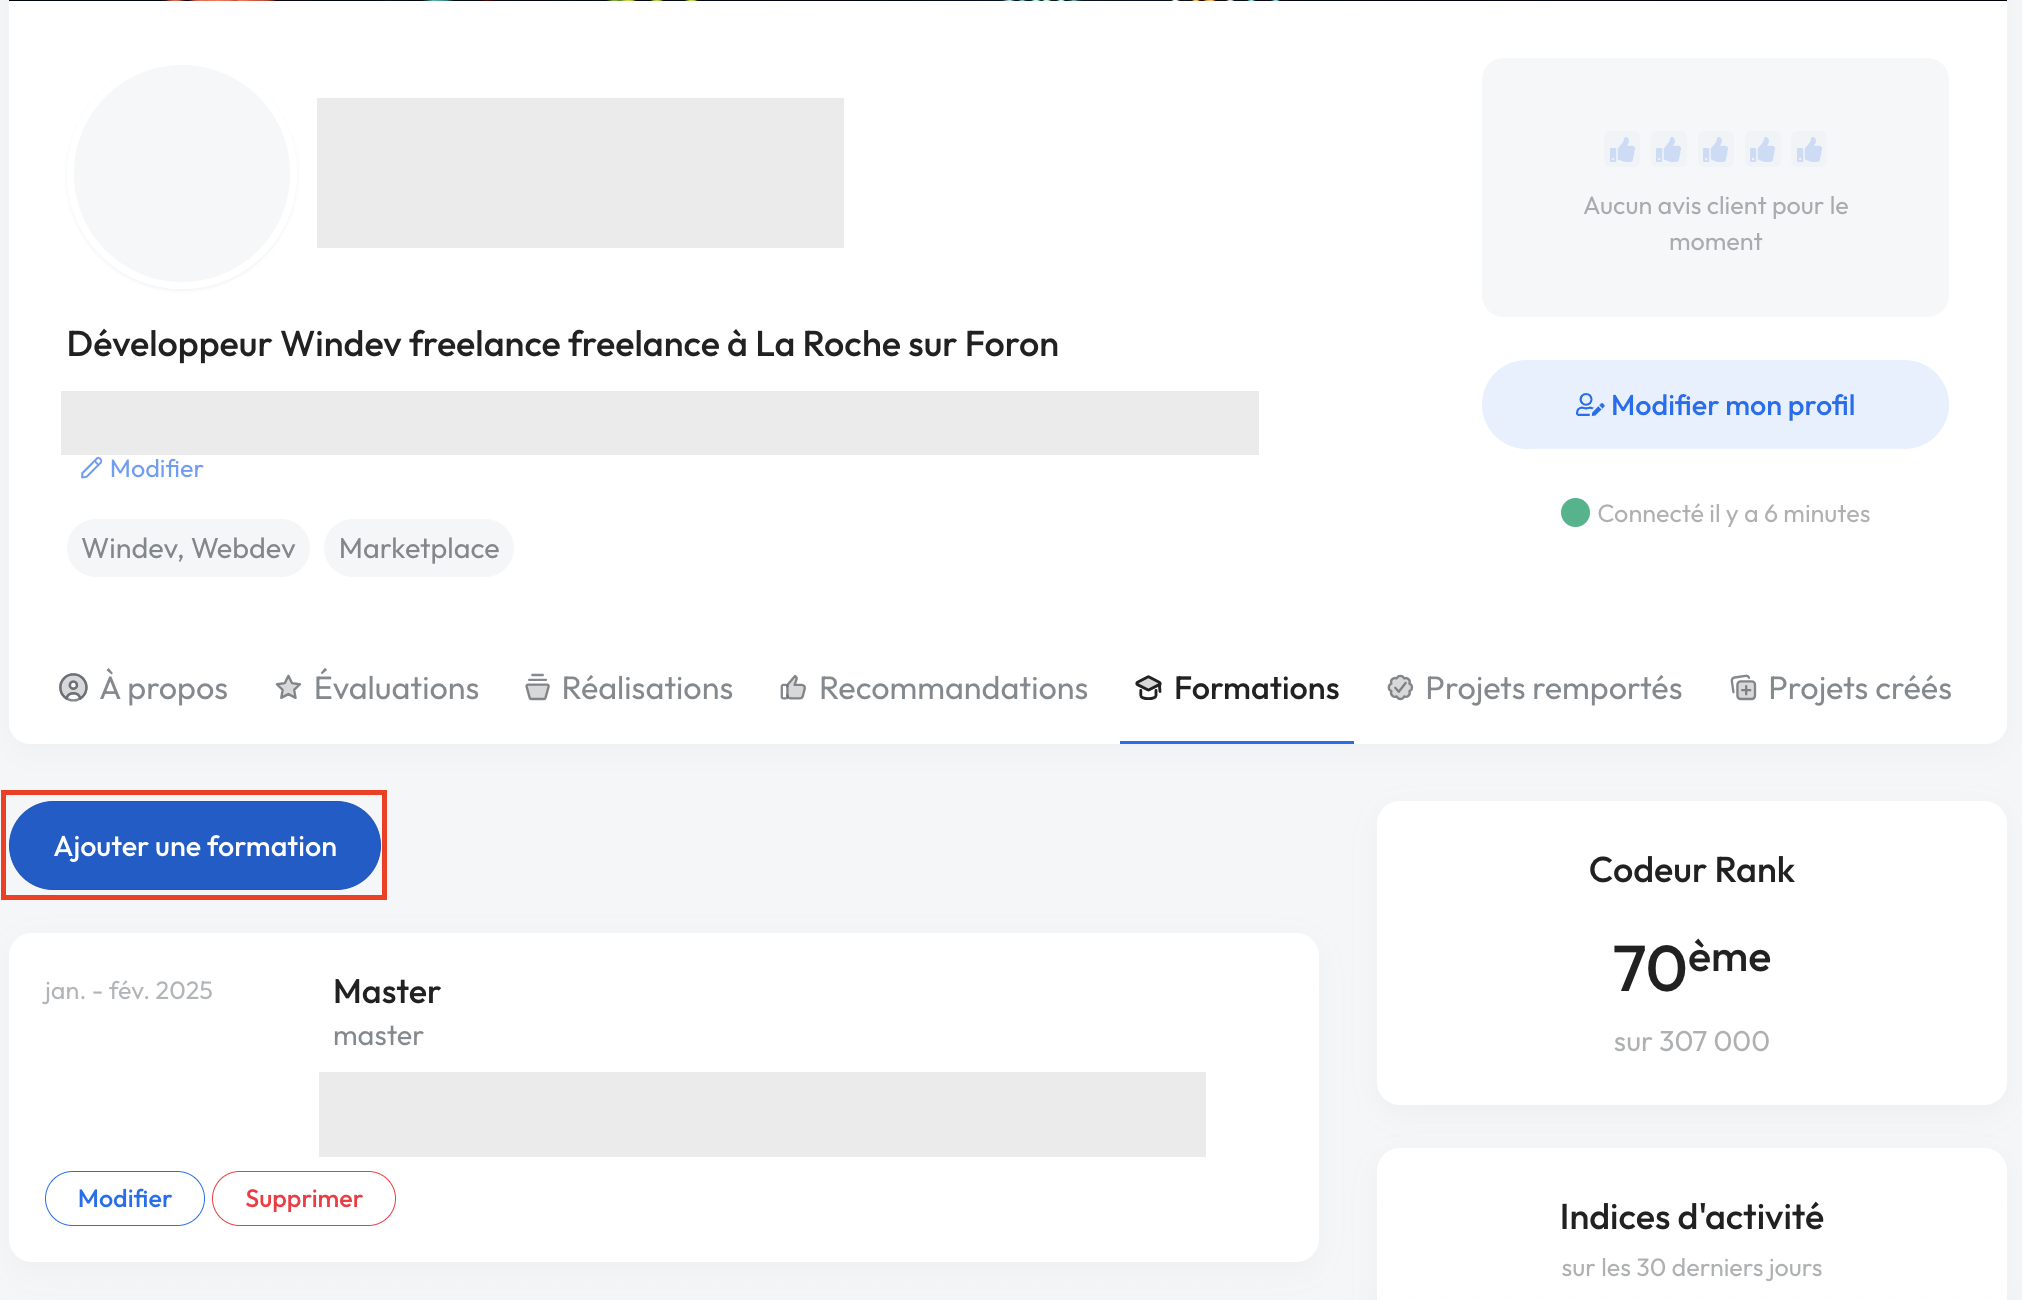Image resolution: width=2022 pixels, height=1300 pixels.
Task: Click the Formations graduation cap icon
Action: tap(1148, 688)
